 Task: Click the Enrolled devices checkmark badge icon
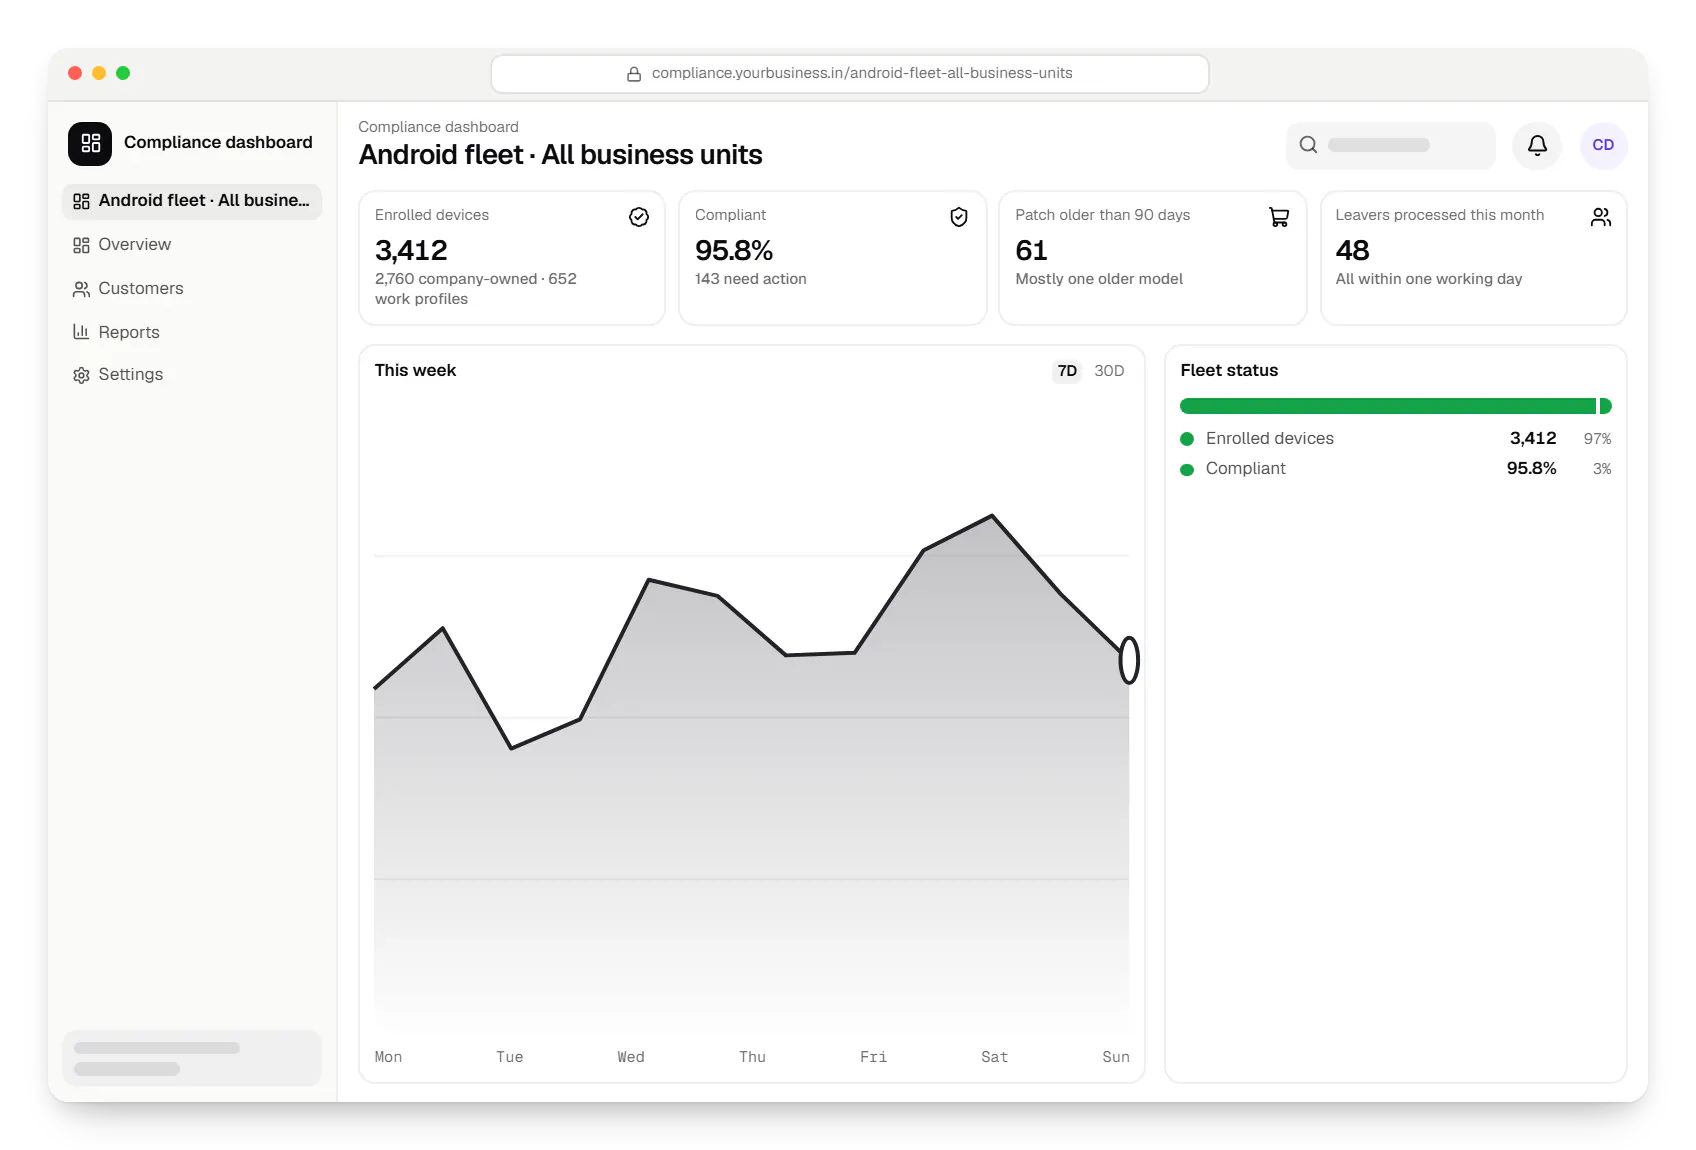pos(639,217)
